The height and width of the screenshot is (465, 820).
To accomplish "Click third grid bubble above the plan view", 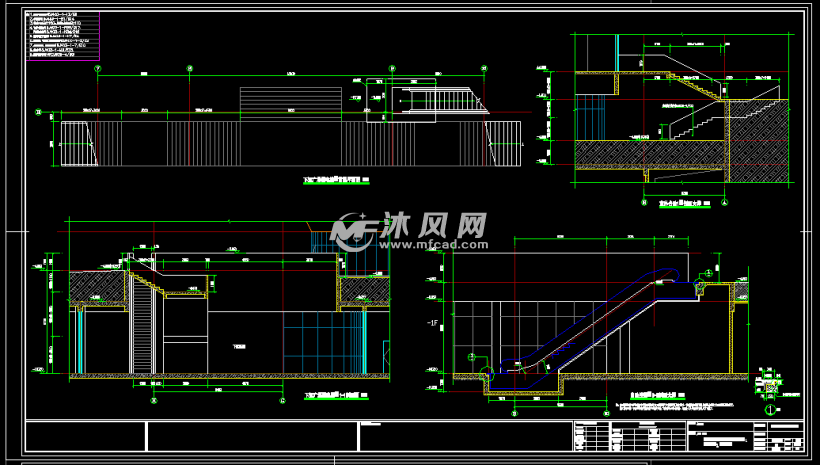I will [x=392, y=69].
